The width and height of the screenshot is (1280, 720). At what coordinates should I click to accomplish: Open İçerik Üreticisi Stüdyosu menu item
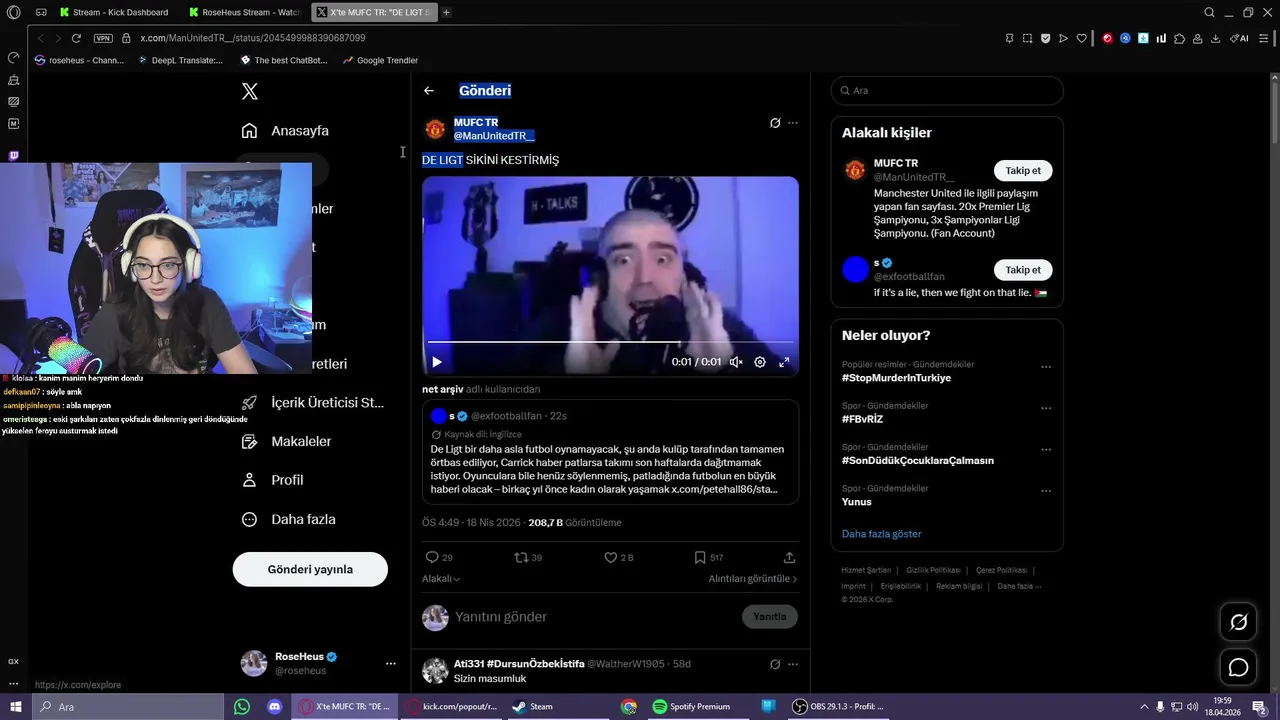tap(313, 403)
